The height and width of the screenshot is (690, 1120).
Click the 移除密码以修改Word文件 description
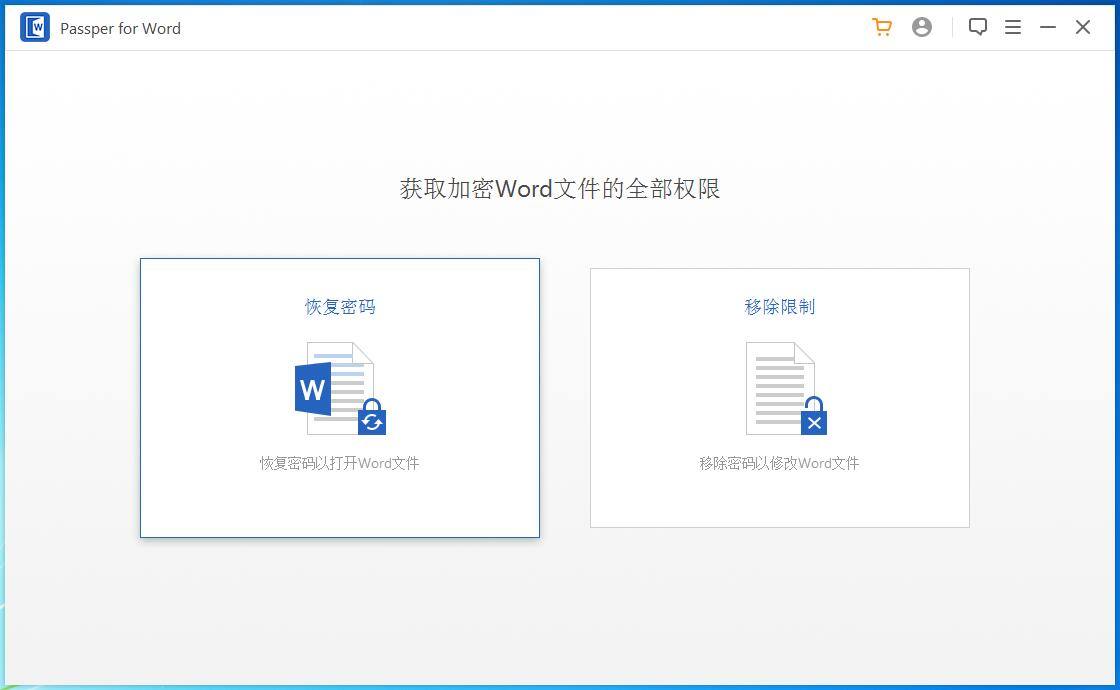(x=780, y=463)
